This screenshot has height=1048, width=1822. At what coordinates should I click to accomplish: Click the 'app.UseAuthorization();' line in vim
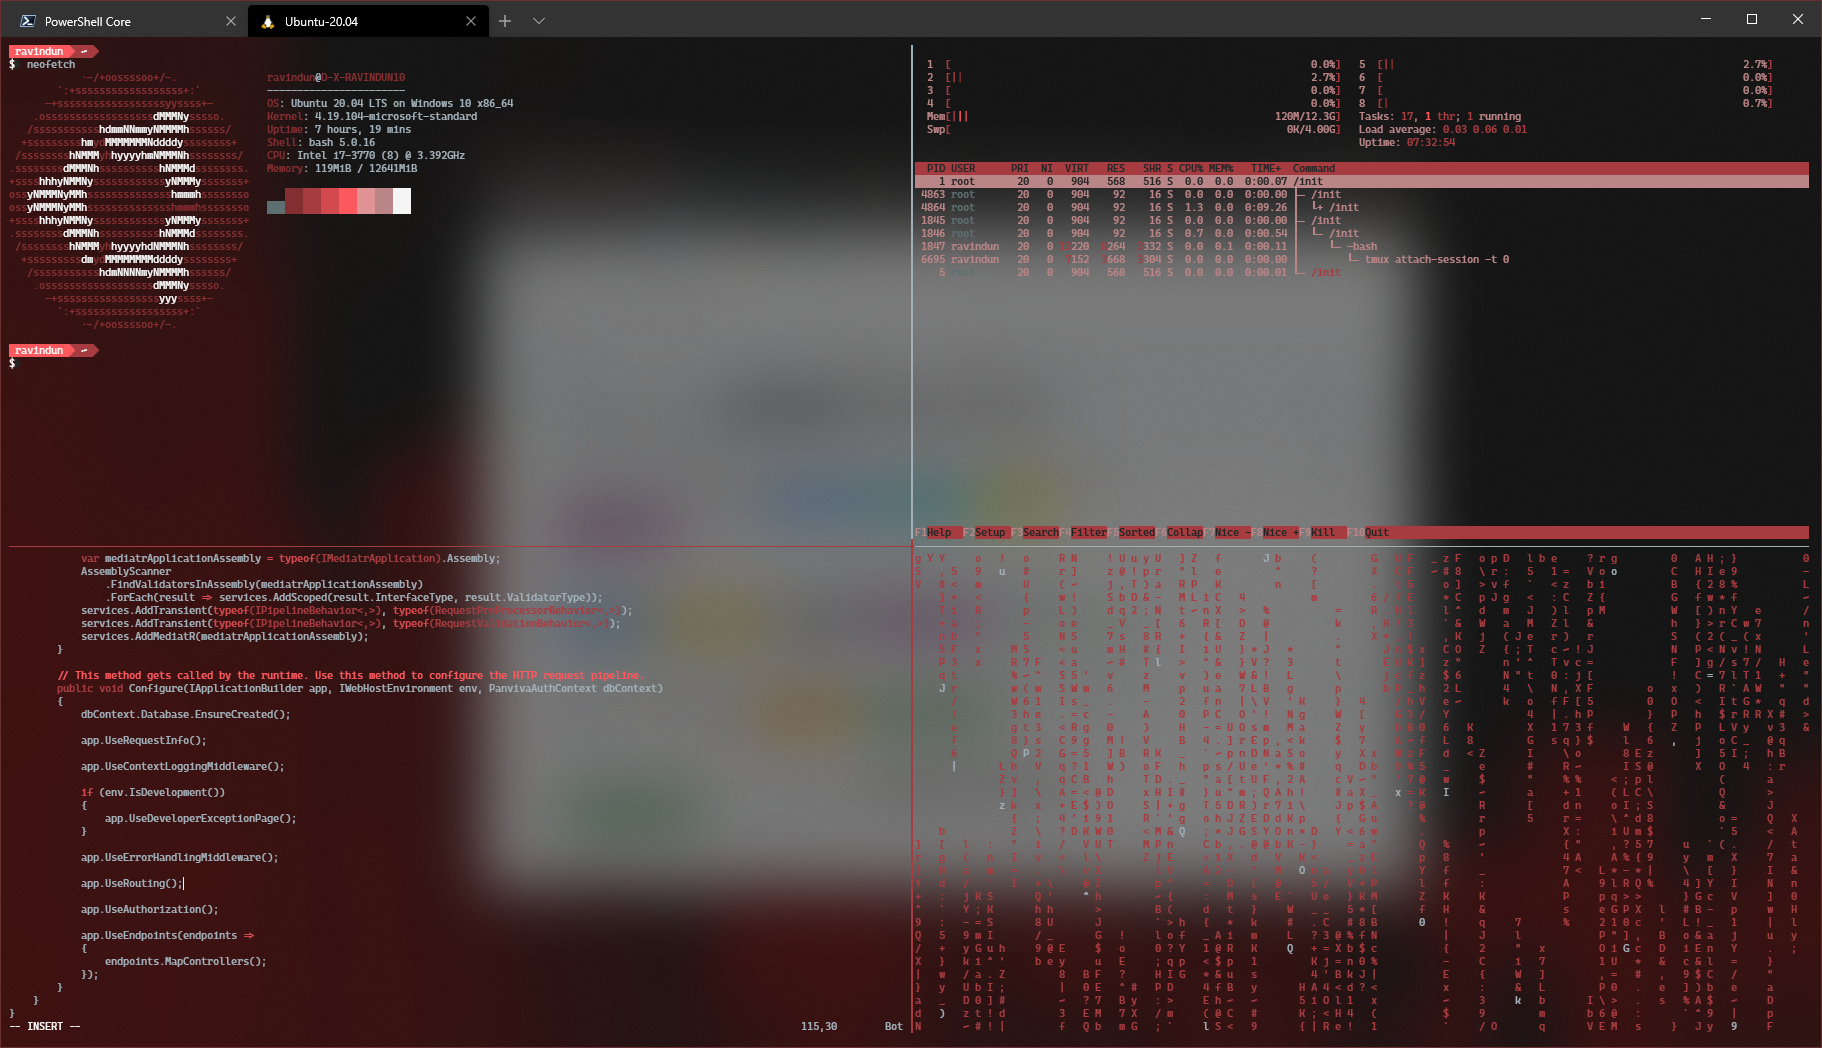click(149, 909)
